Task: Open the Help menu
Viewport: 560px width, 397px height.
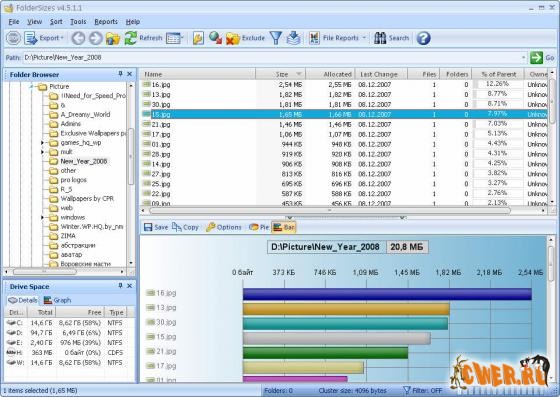Action: pyautogui.click(x=133, y=22)
